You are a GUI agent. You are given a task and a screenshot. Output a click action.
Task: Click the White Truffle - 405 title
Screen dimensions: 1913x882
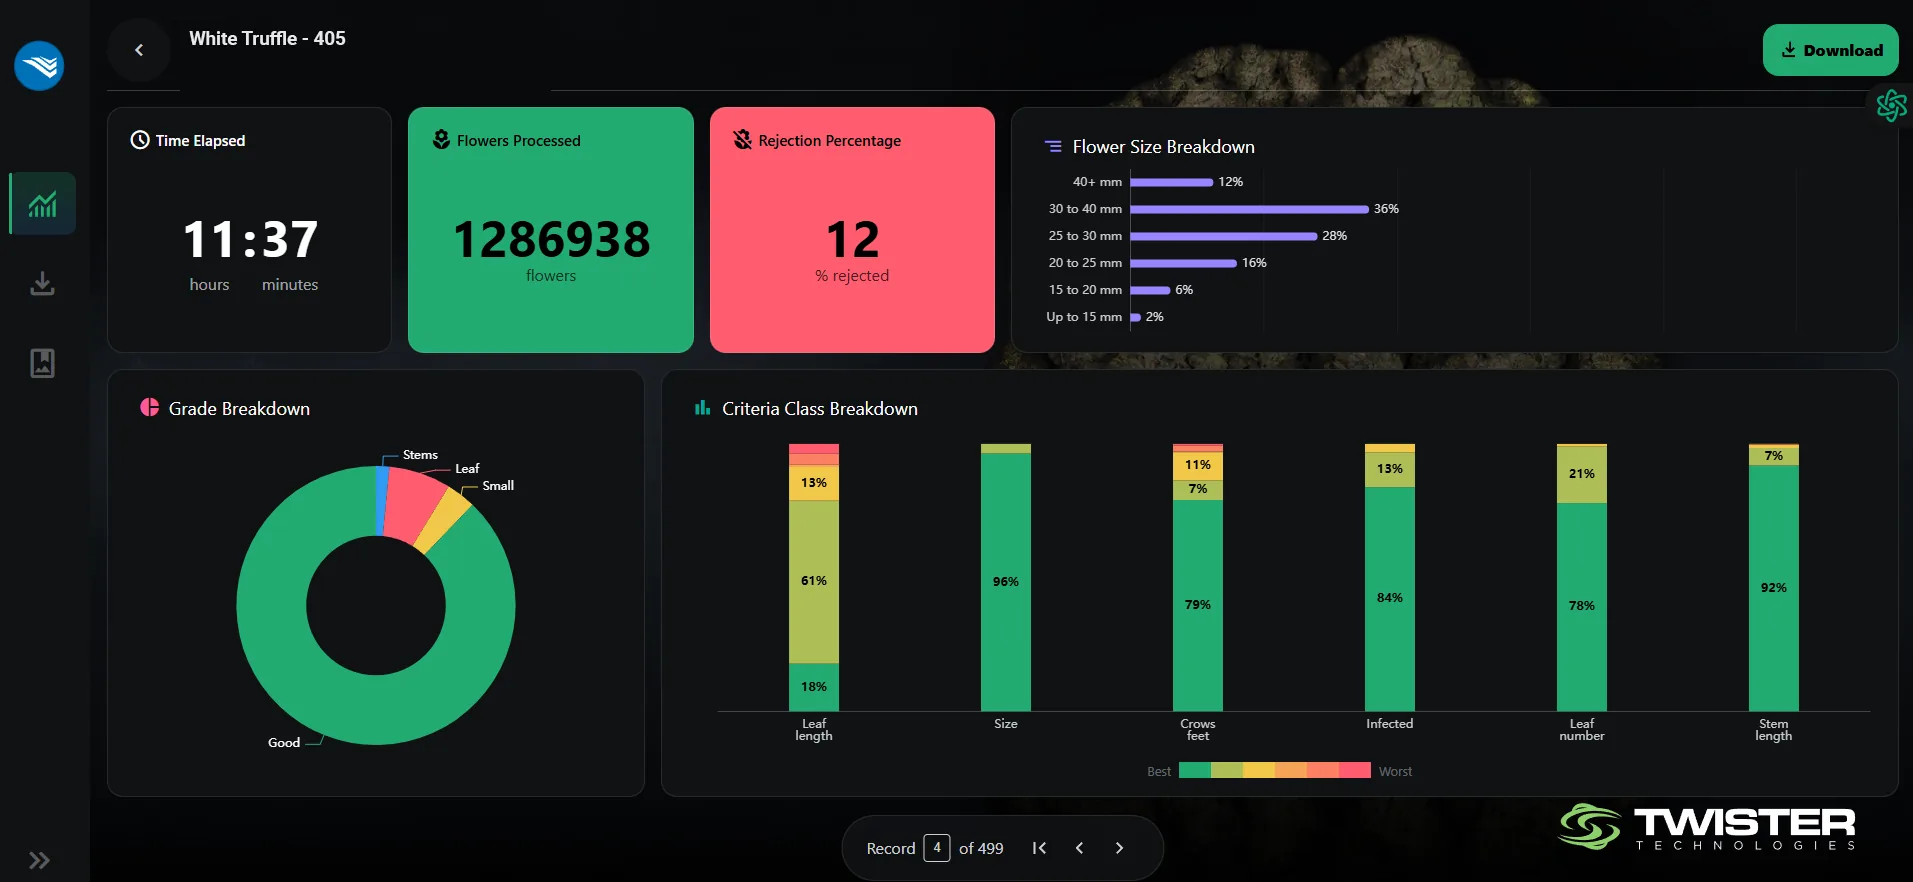pyautogui.click(x=267, y=38)
